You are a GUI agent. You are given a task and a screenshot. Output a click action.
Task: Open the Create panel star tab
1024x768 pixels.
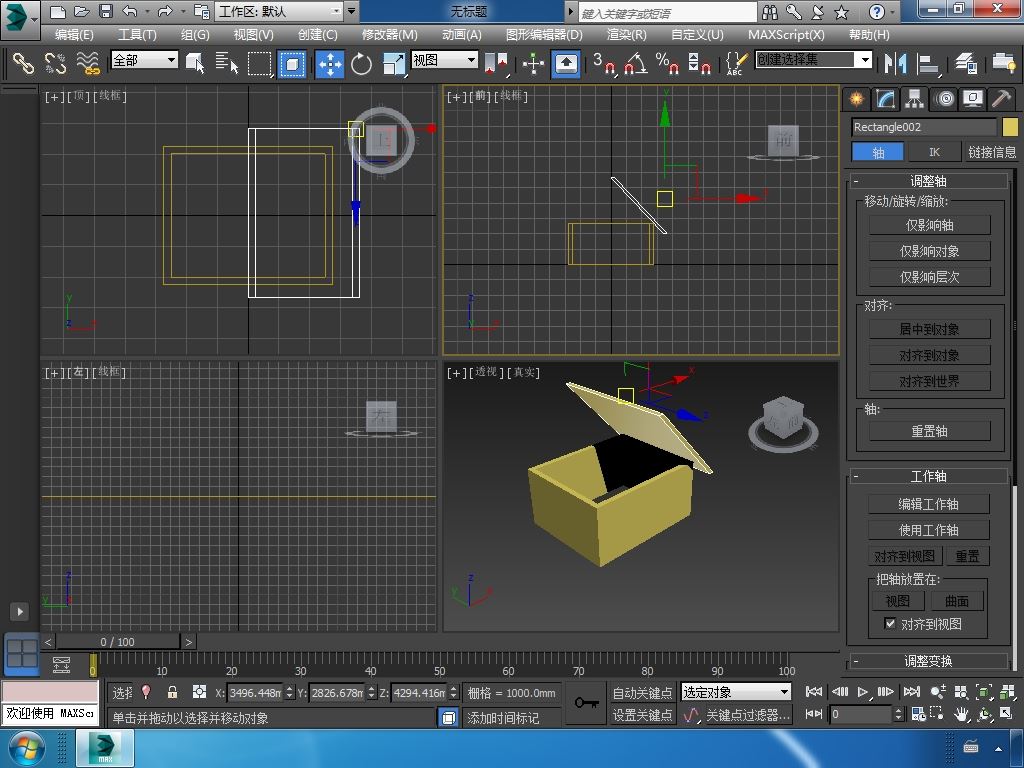pos(856,99)
